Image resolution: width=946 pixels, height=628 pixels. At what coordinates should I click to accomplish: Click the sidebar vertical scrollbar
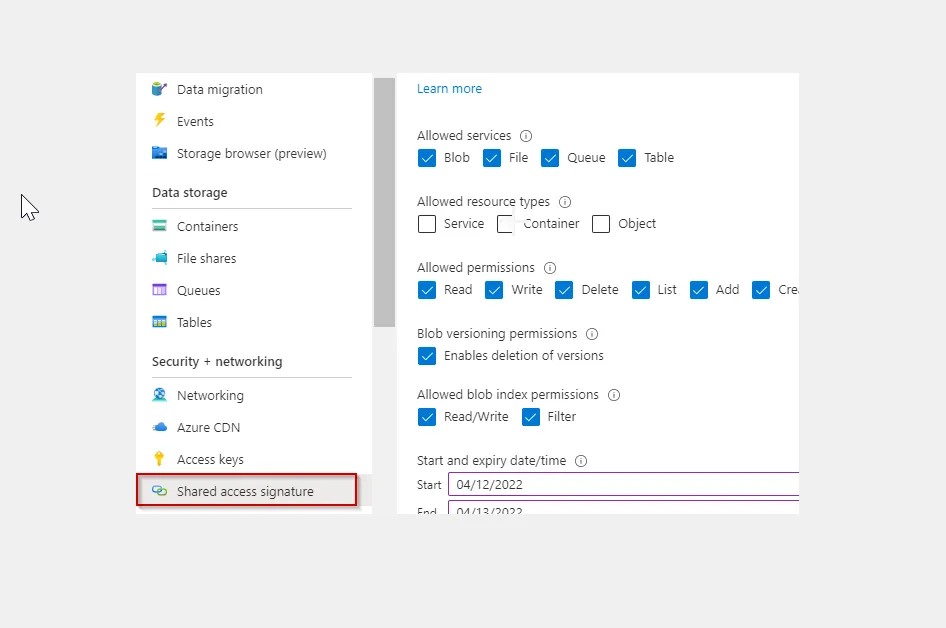384,202
